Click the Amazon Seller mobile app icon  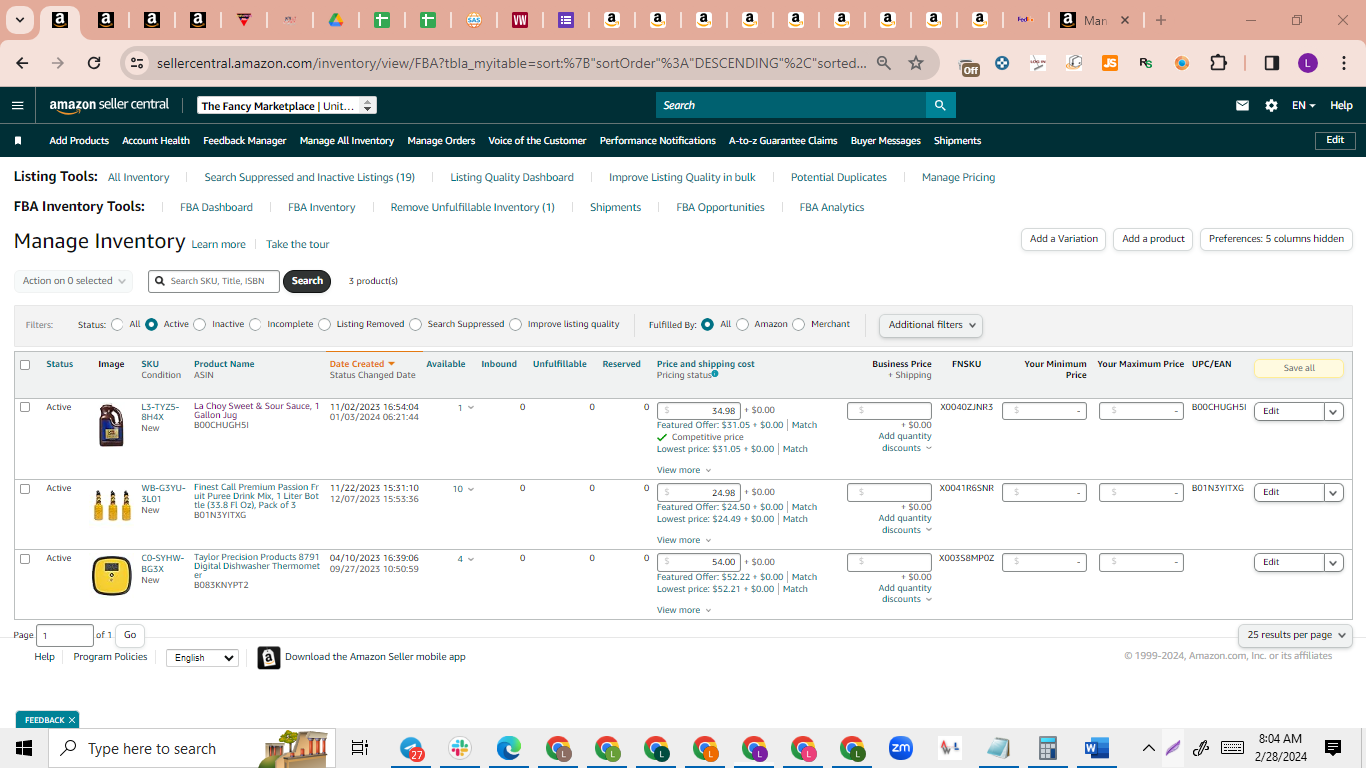pos(268,657)
